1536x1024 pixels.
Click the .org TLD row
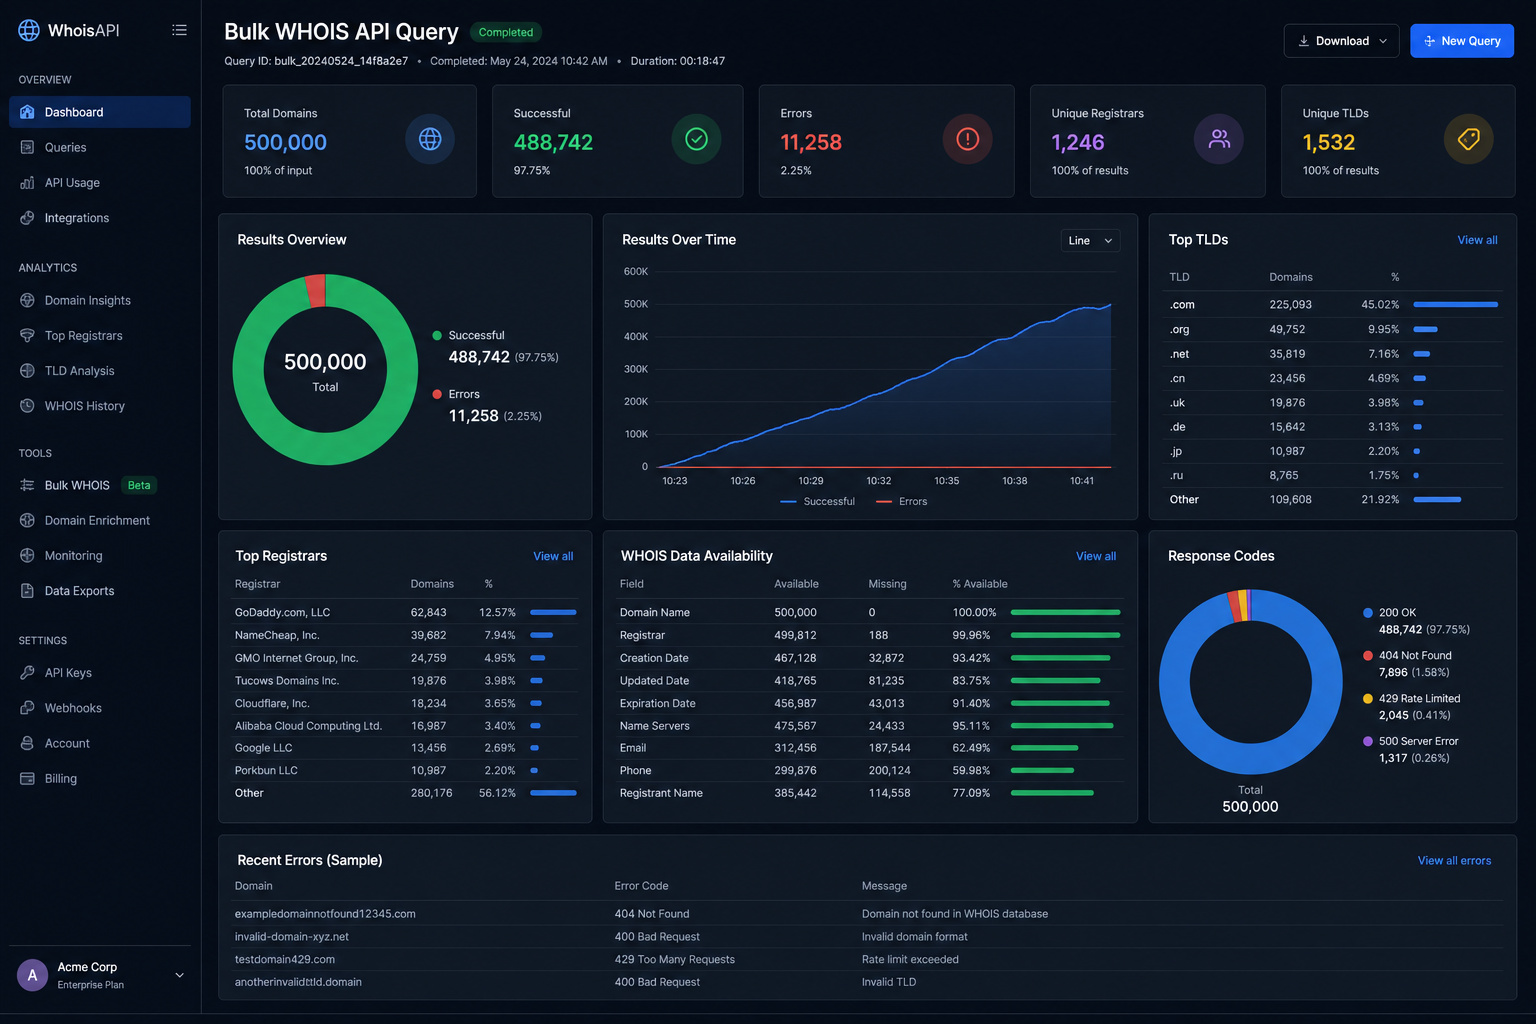pyautogui.click(x=1334, y=329)
